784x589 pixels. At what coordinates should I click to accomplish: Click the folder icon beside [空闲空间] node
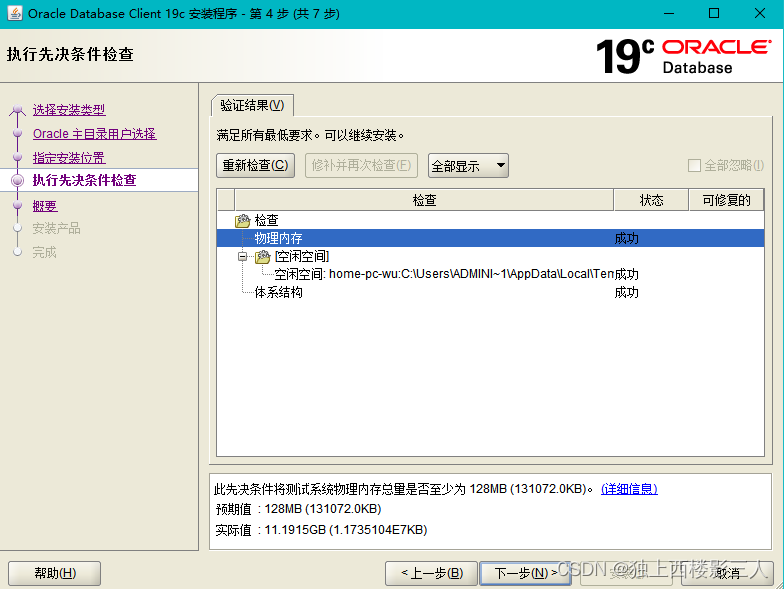[262, 256]
